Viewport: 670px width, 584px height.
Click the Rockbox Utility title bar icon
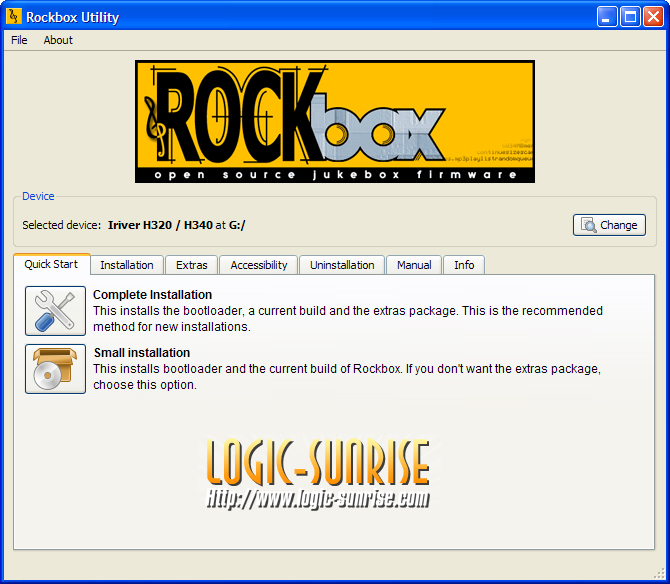(14, 16)
